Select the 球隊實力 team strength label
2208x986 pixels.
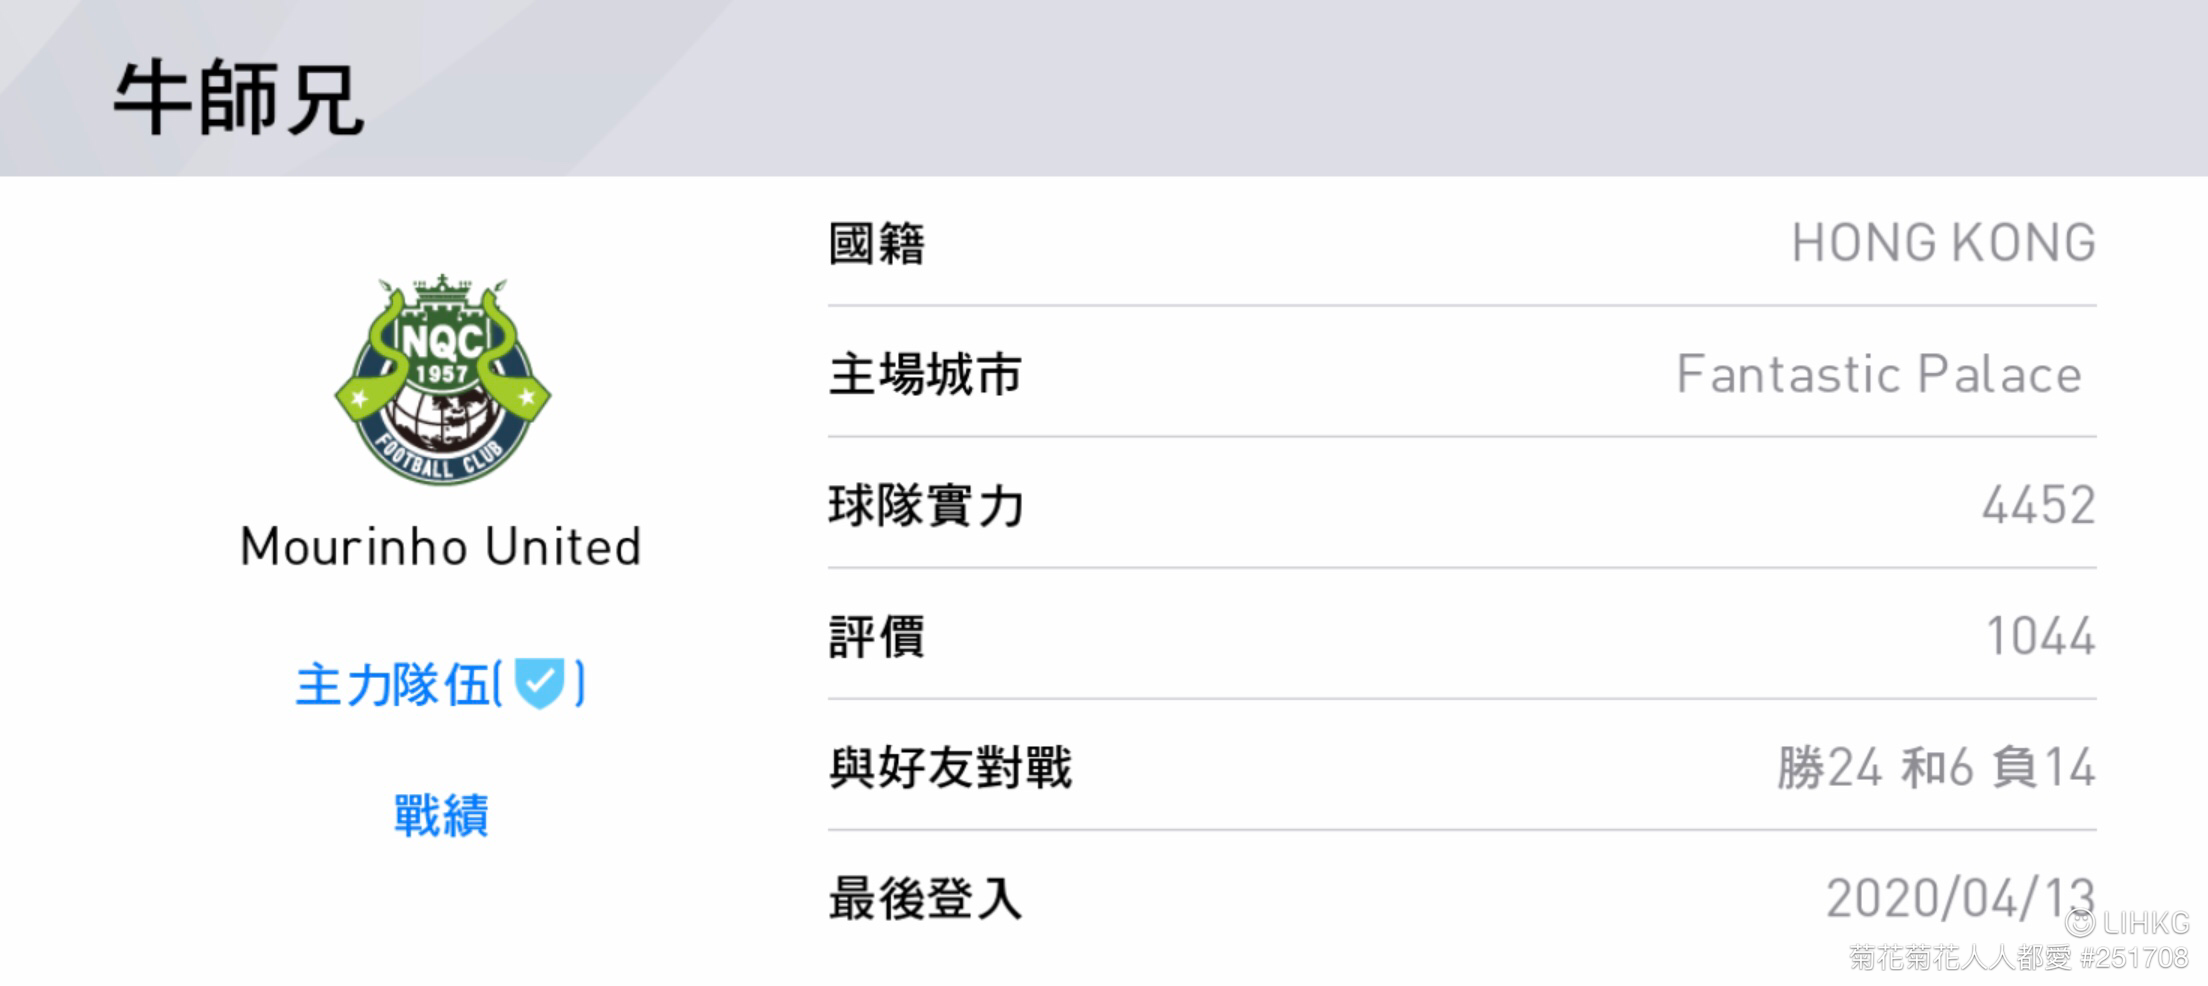[x=926, y=505]
